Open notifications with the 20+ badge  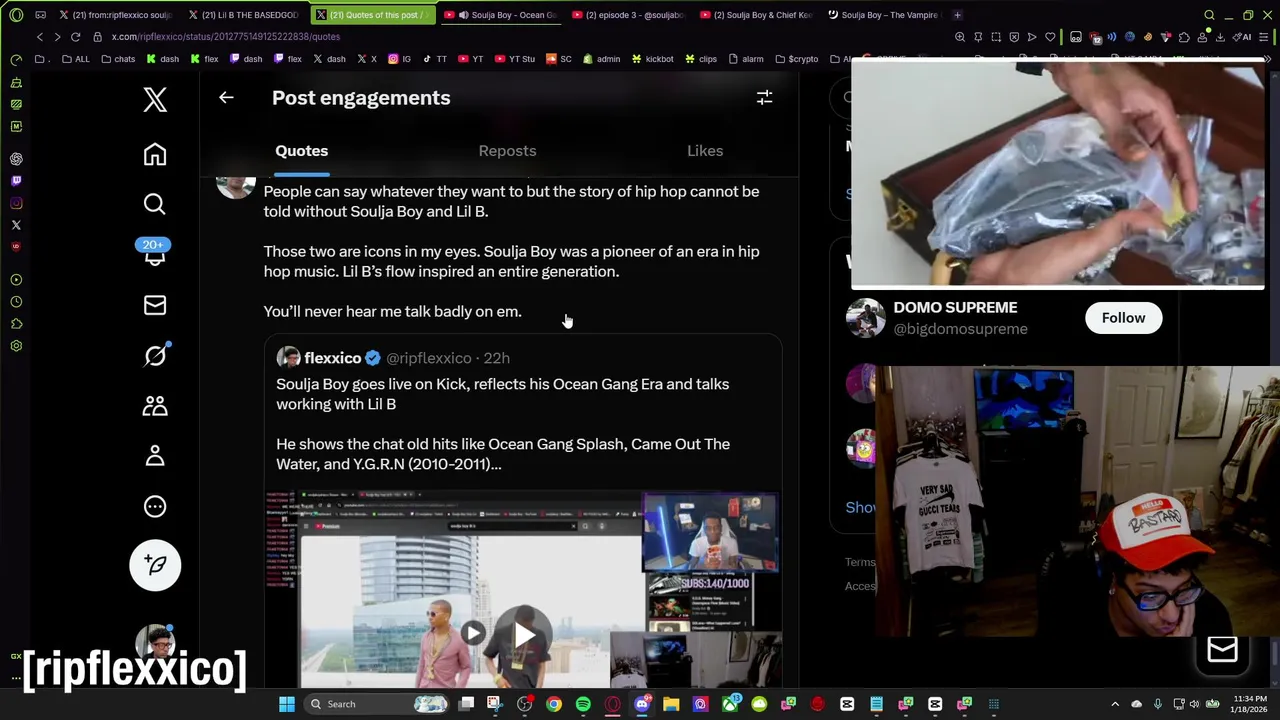[x=154, y=252]
